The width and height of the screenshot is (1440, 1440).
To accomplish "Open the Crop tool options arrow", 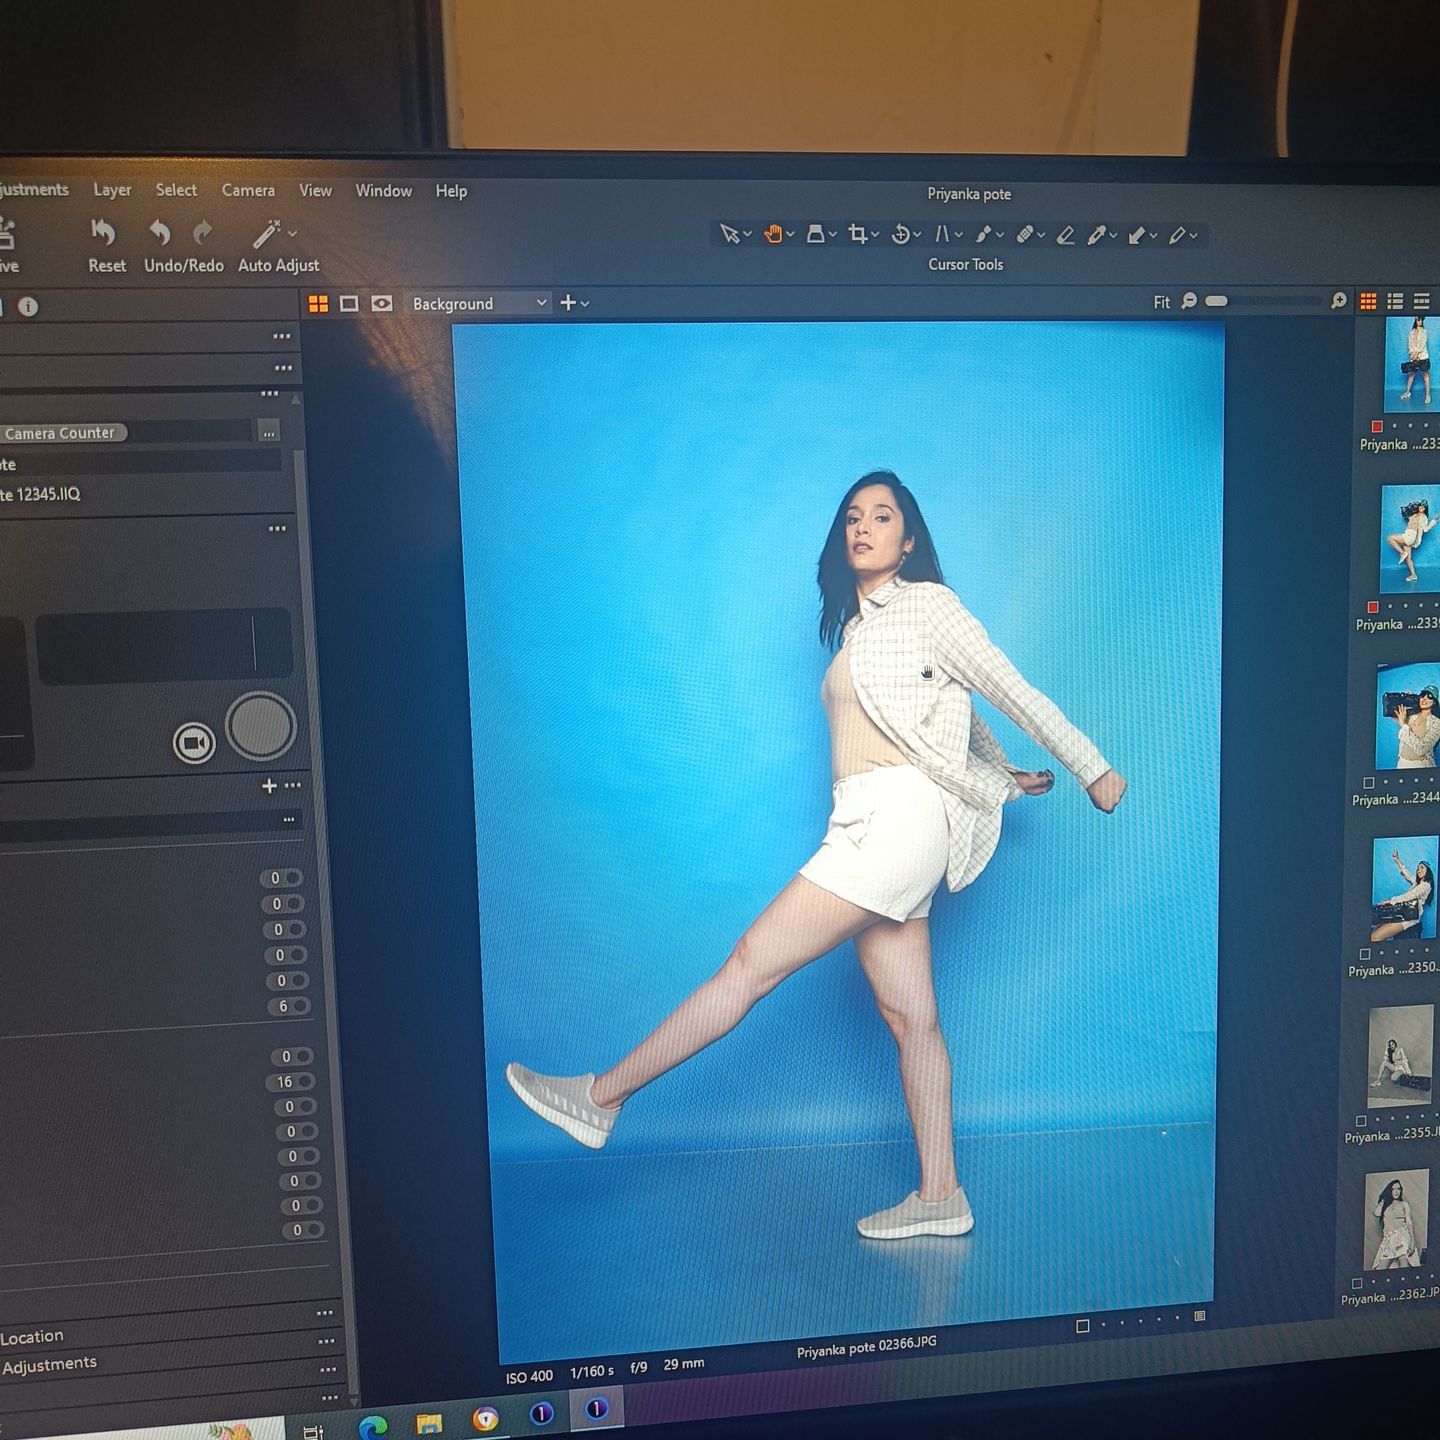I will point(875,235).
